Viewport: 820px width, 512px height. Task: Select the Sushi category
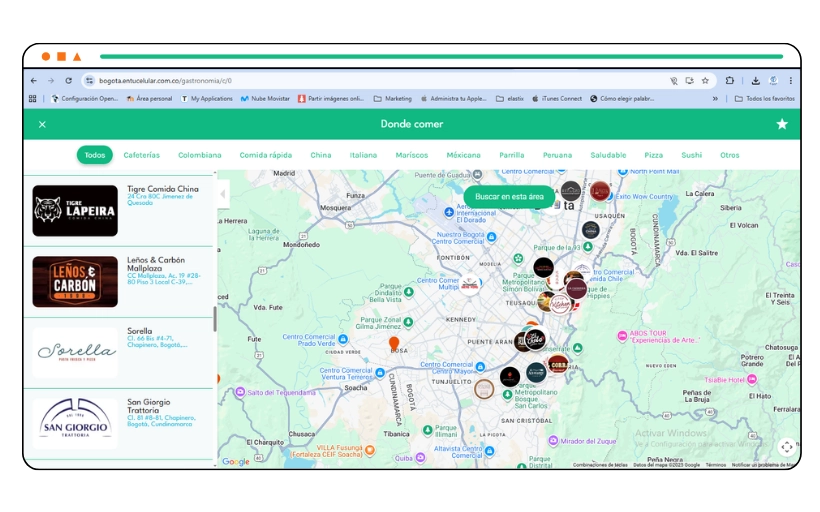click(691, 155)
